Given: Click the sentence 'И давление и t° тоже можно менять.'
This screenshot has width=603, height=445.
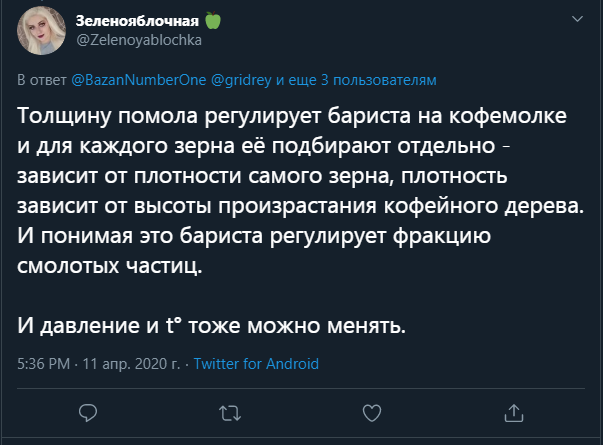Looking at the screenshot, I should tap(212, 325).
